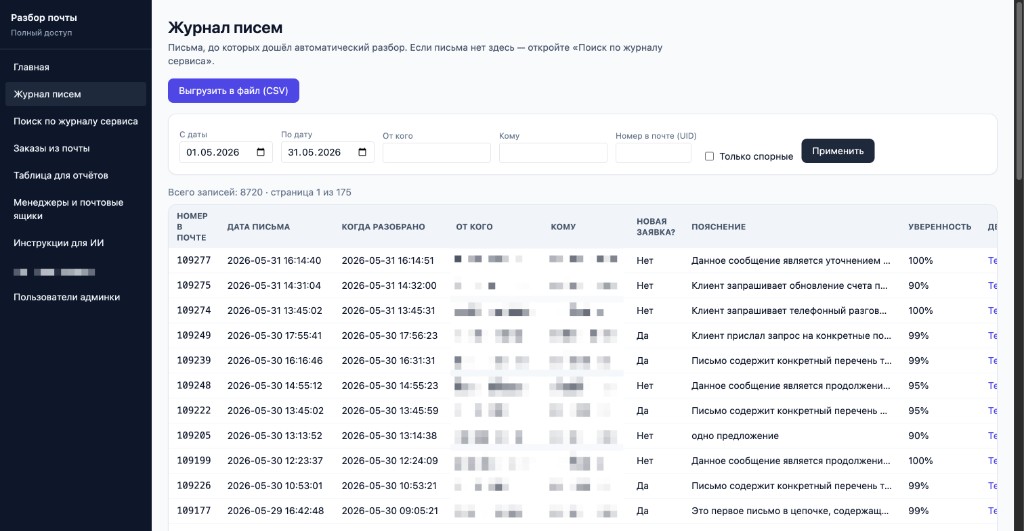
Task: Enable the "Только спорные" checkbox
Action: [x=709, y=156]
